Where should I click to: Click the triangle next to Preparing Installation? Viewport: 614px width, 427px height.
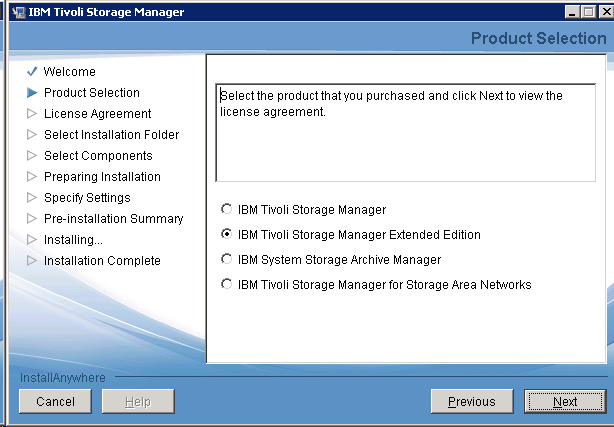point(32,177)
